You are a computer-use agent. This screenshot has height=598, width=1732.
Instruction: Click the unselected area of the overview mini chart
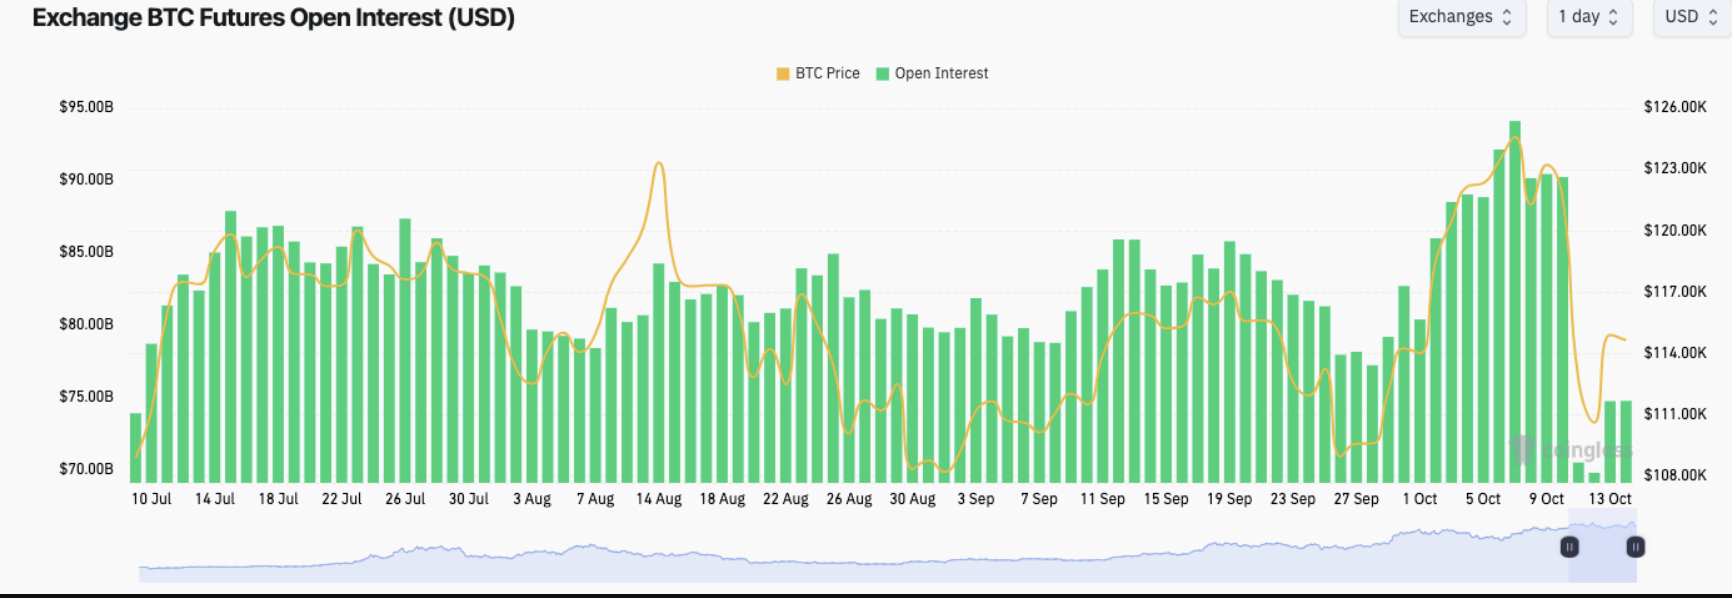tap(800, 565)
